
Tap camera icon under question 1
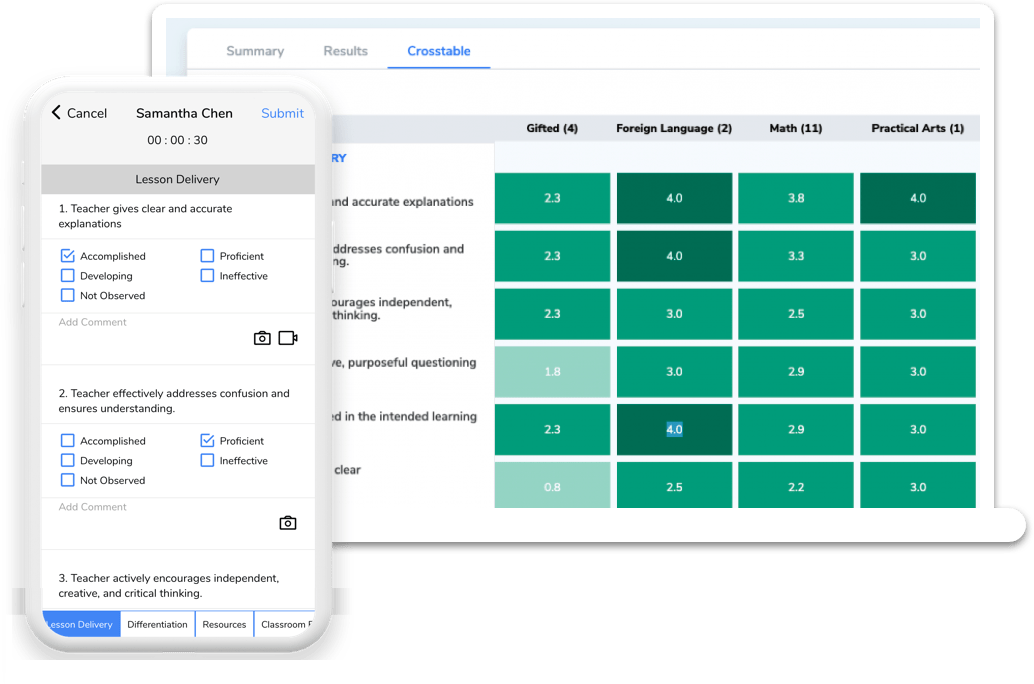pos(262,338)
